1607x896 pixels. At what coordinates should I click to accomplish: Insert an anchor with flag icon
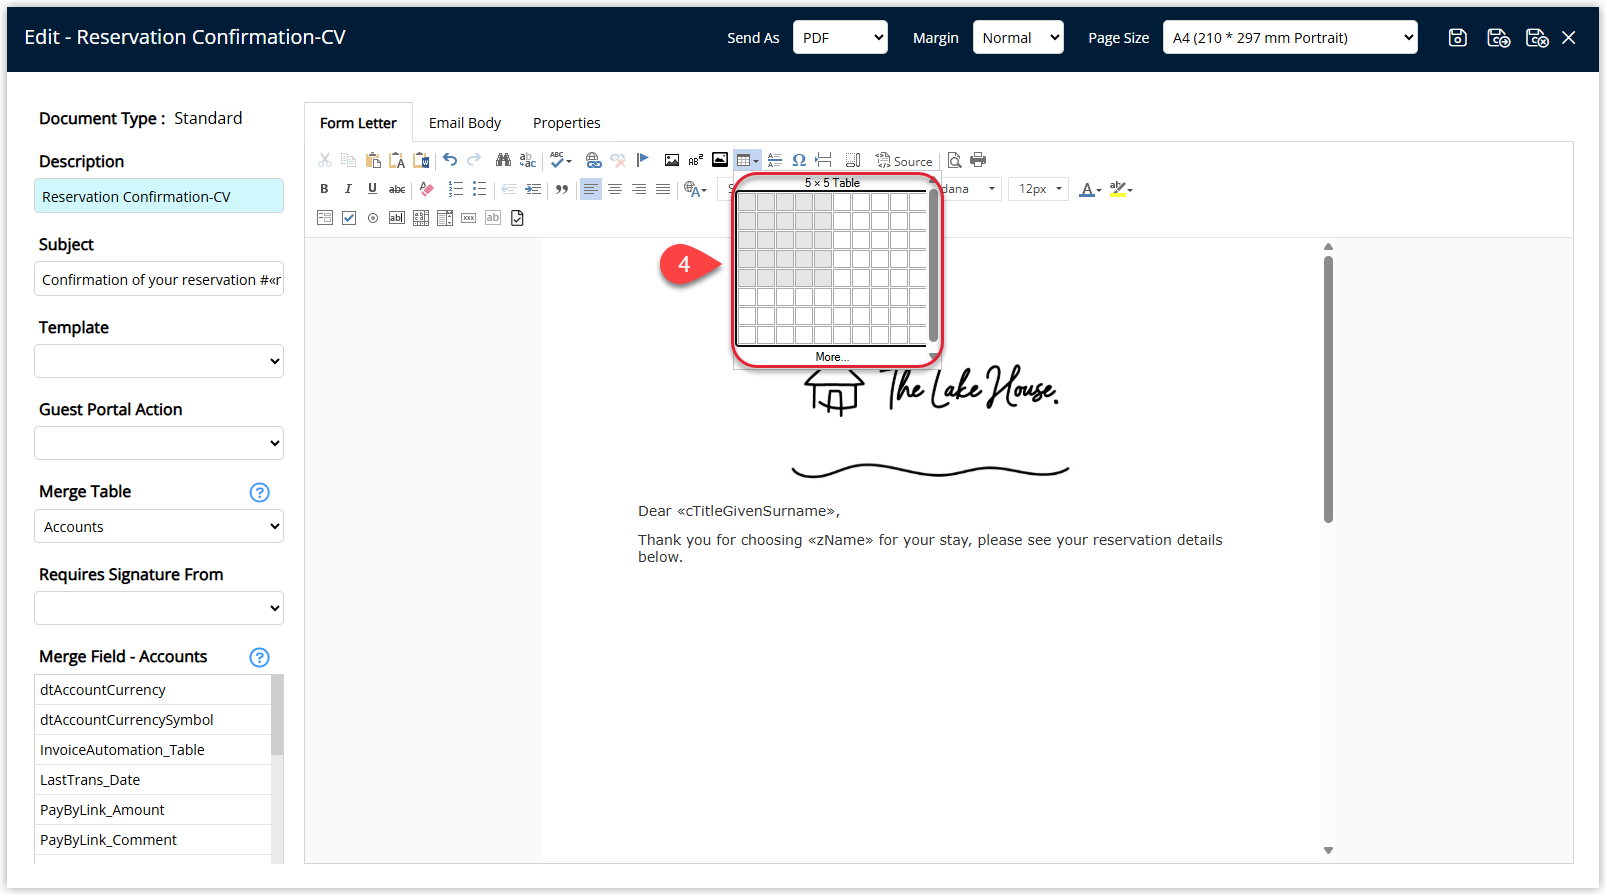[642, 160]
